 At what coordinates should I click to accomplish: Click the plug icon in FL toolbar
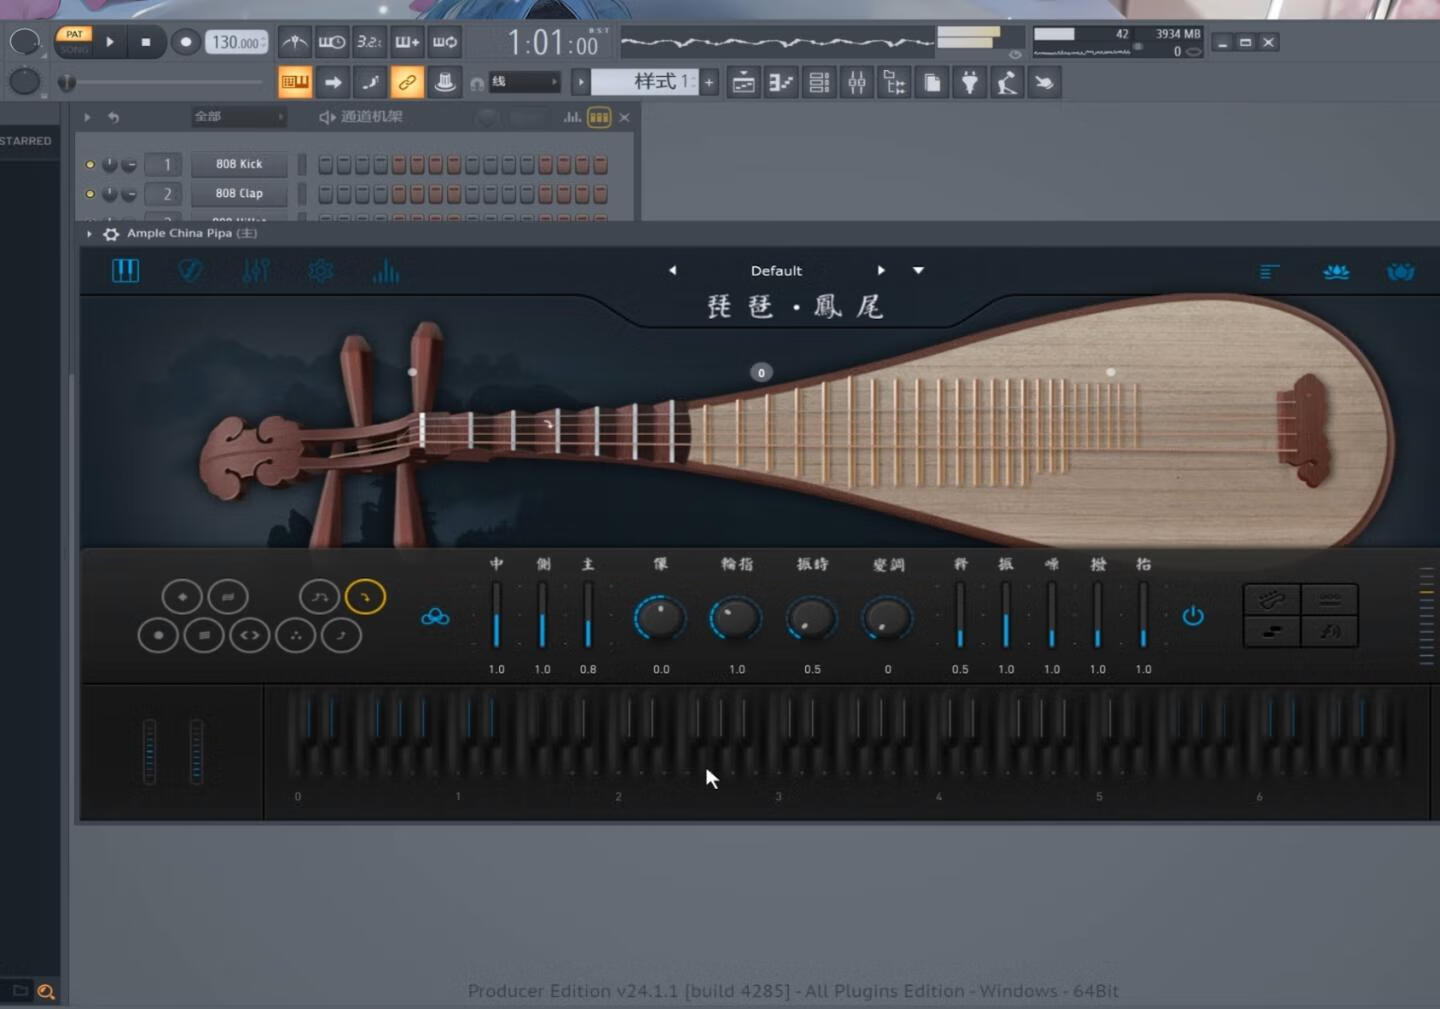click(969, 83)
